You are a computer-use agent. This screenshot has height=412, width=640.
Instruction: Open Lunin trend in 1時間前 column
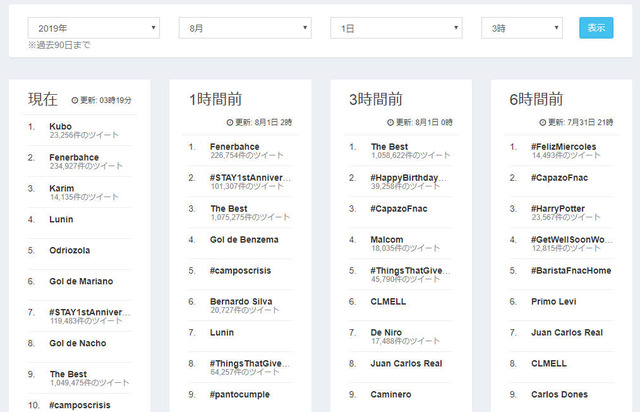pyautogui.click(x=222, y=332)
